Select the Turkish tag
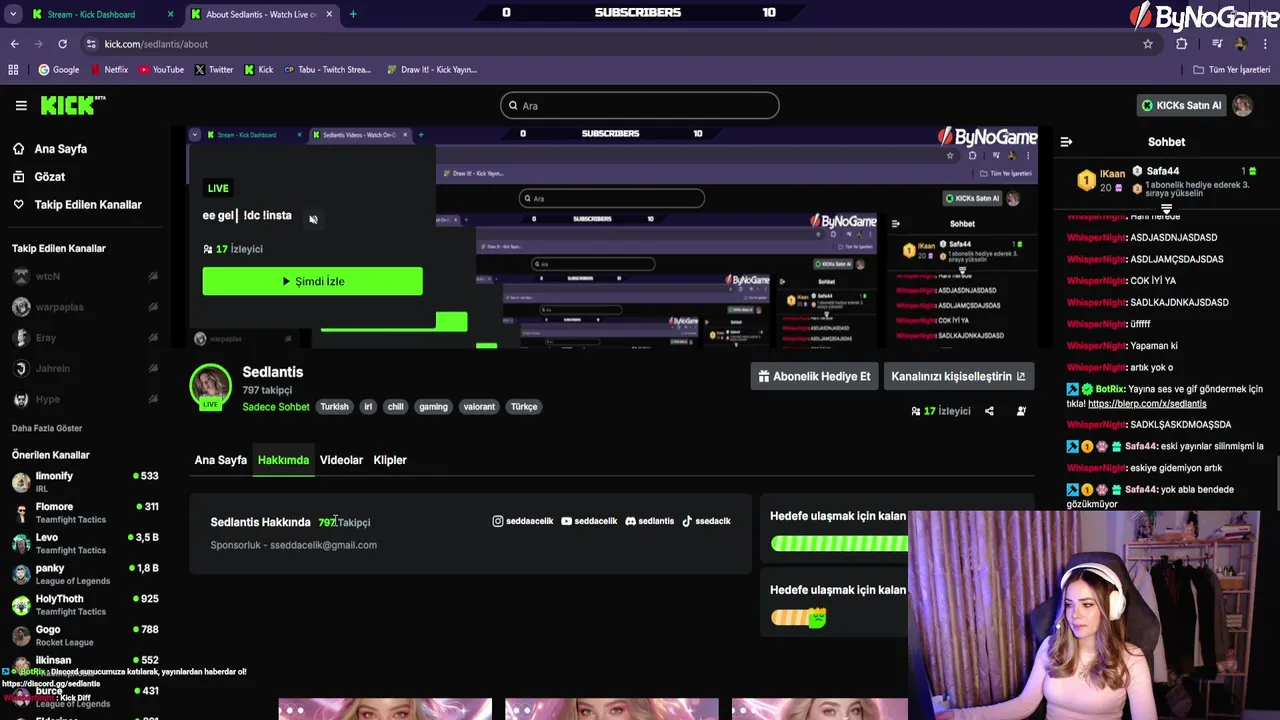The width and height of the screenshot is (1280, 720). click(x=334, y=407)
